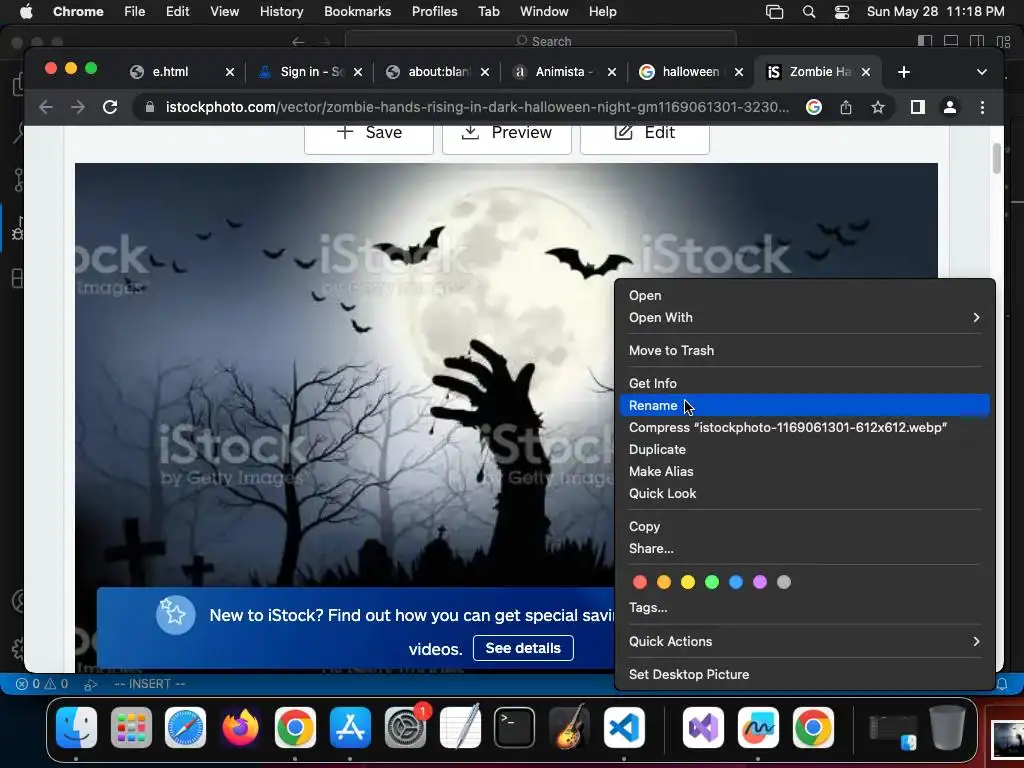Viewport: 1024px width, 768px height.
Task: Launch Safari from the Dock
Action: click(x=185, y=727)
